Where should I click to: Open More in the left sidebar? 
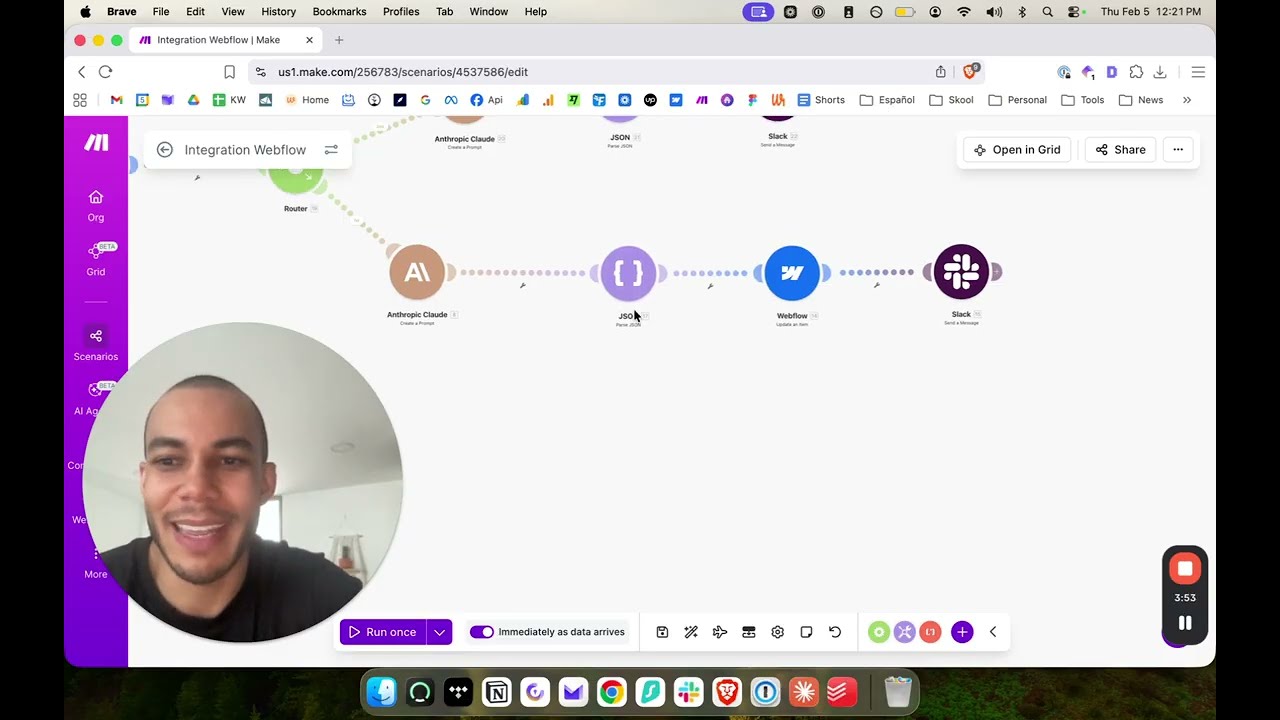(96, 563)
